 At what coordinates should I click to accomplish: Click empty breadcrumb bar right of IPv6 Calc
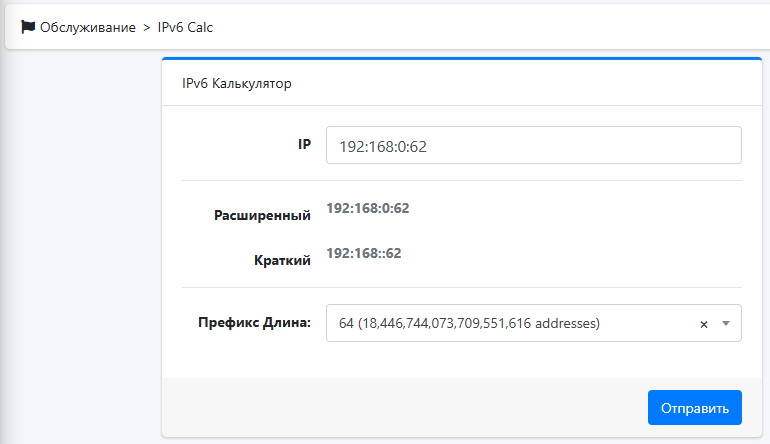480,27
